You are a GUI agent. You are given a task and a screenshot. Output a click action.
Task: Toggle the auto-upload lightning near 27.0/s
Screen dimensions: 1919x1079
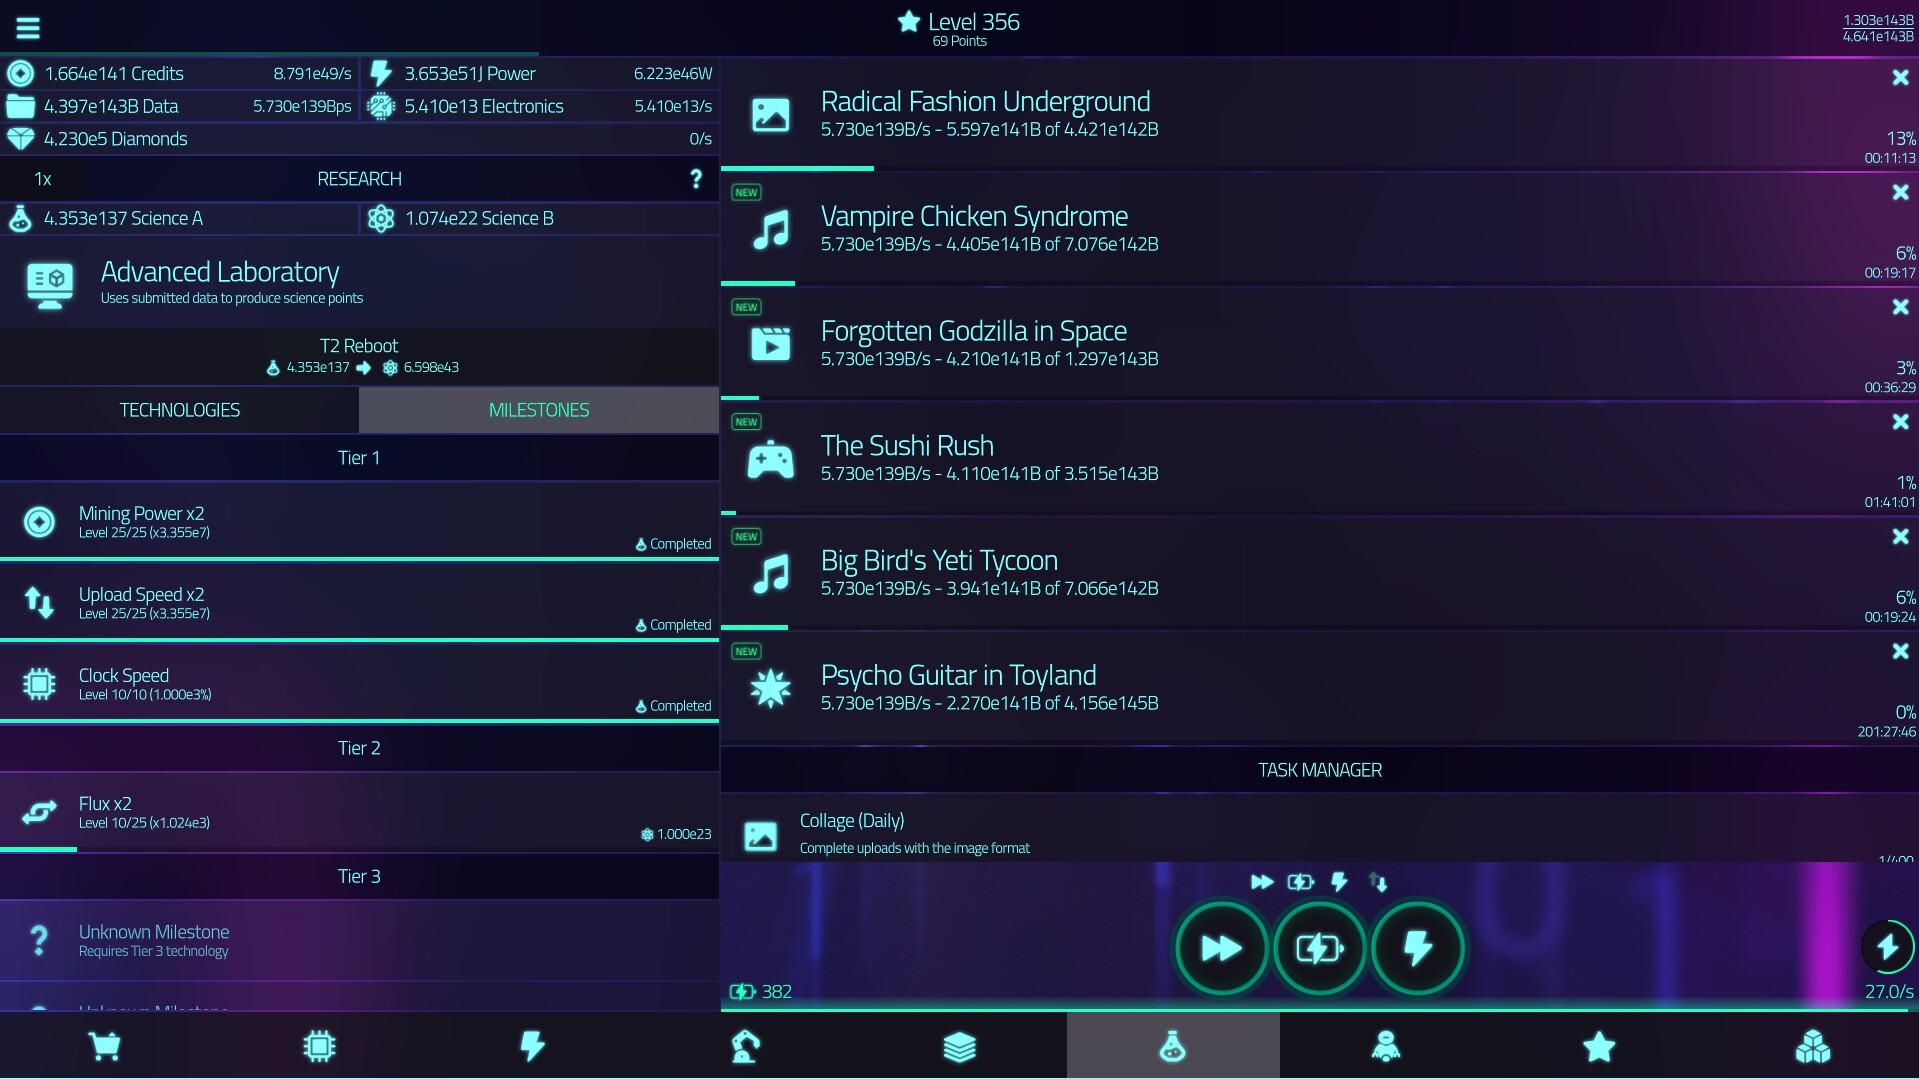(1886, 947)
